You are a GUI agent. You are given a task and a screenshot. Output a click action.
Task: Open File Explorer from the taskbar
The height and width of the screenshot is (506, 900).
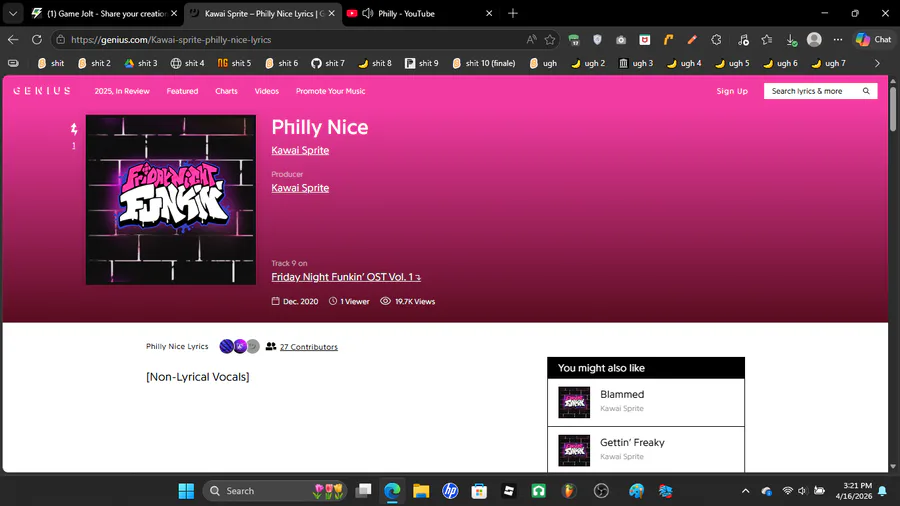[x=421, y=491]
